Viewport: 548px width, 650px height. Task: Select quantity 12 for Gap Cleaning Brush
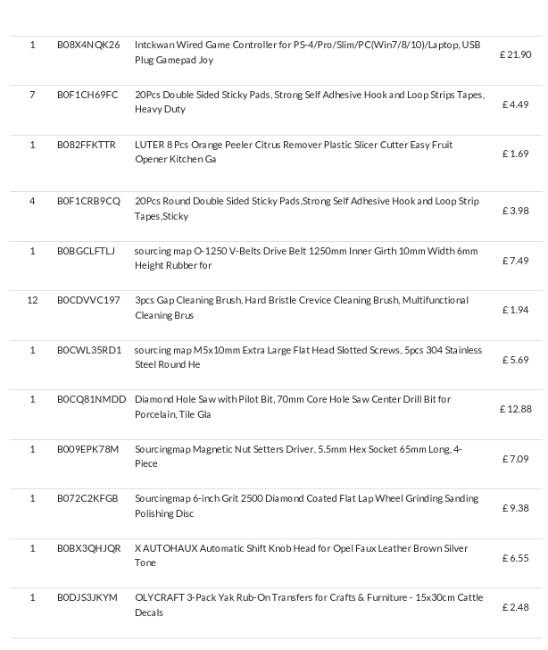tap(32, 300)
